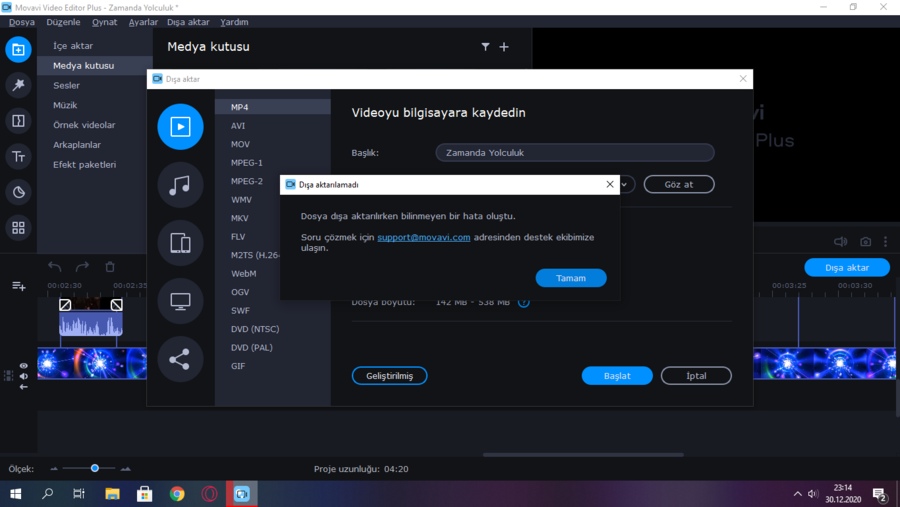Open the import media sidebar icon

pos(18,49)
